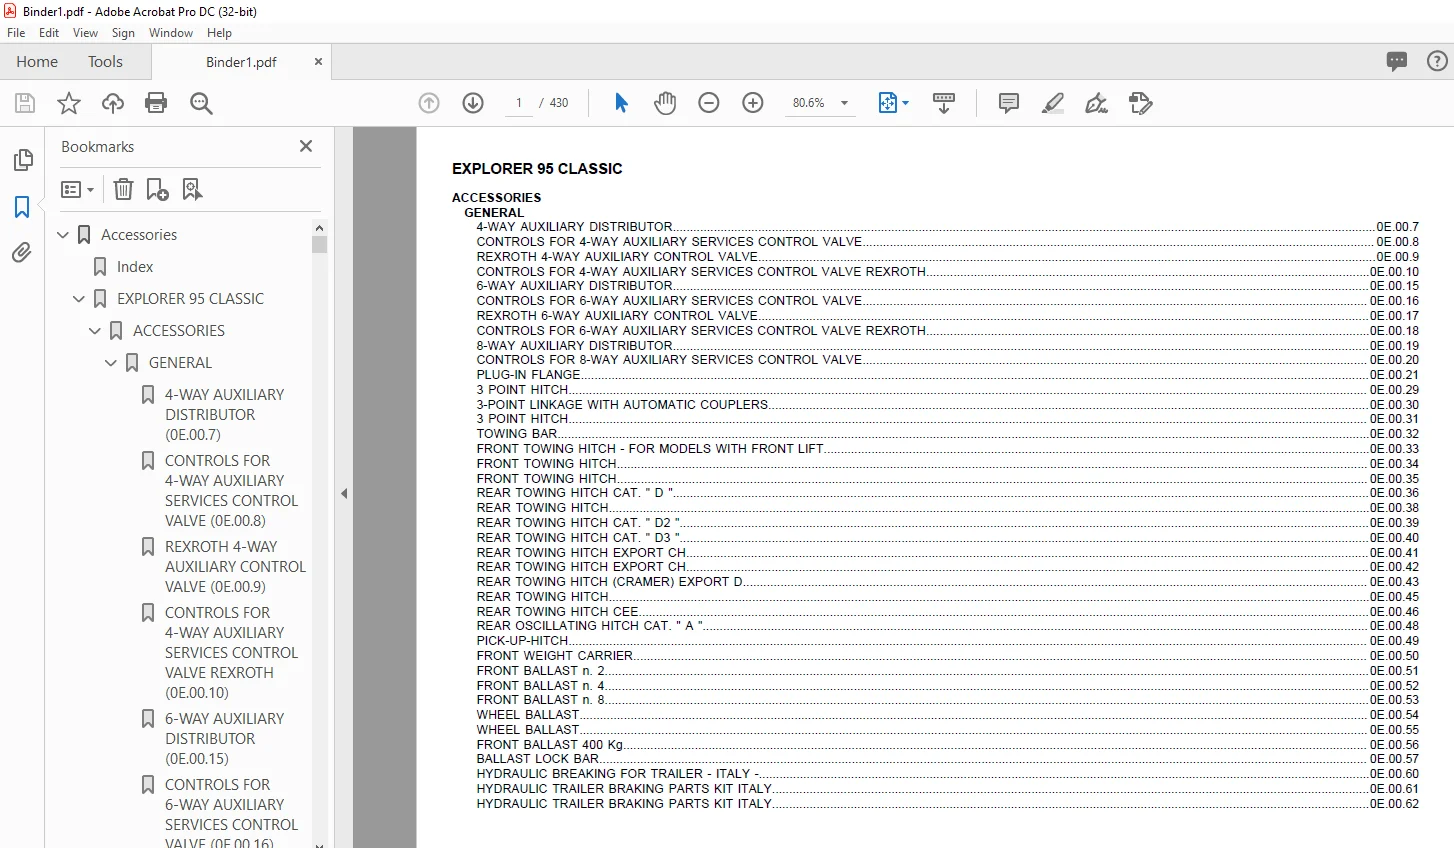
Task: Select the arrow Selection tool
Action: point(621,103)
